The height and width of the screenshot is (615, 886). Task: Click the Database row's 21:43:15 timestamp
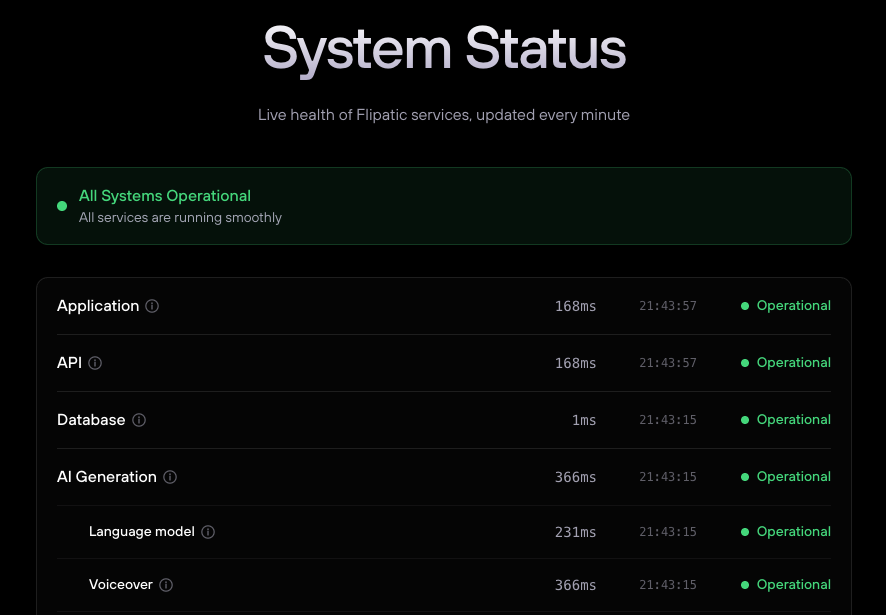coord(668,420)
